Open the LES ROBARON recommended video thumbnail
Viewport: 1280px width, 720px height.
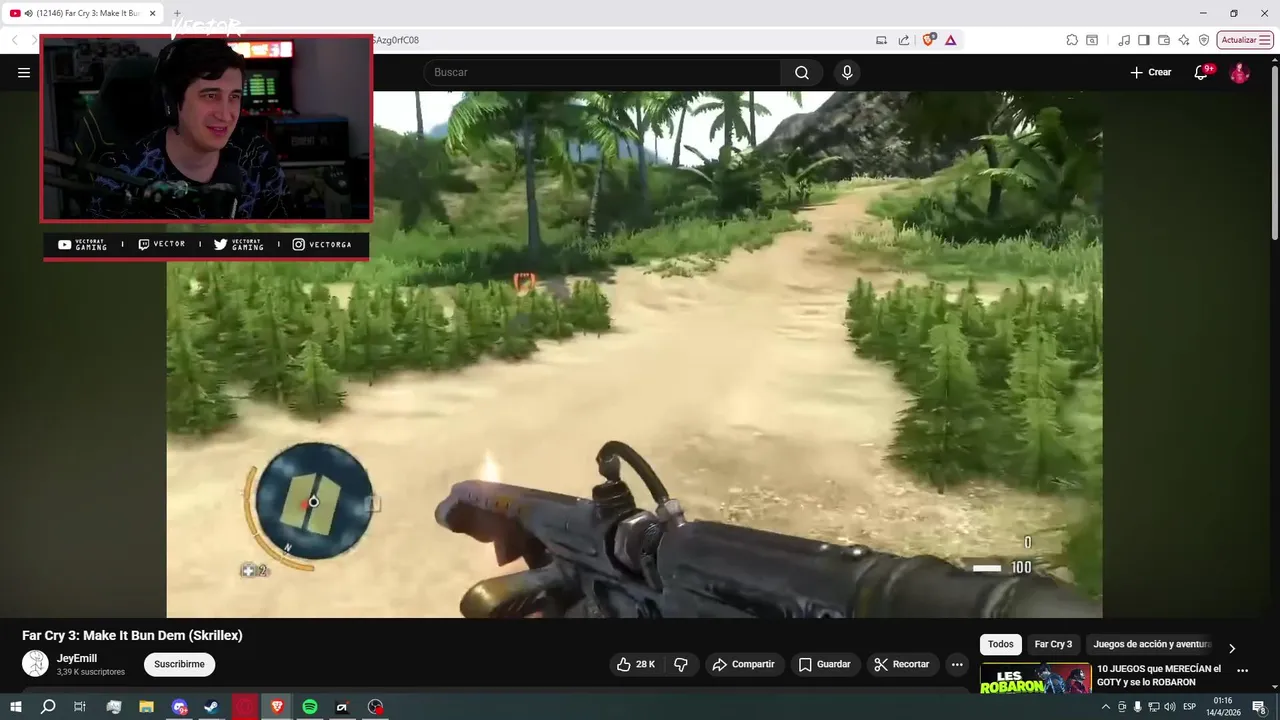click(1035, 678)
